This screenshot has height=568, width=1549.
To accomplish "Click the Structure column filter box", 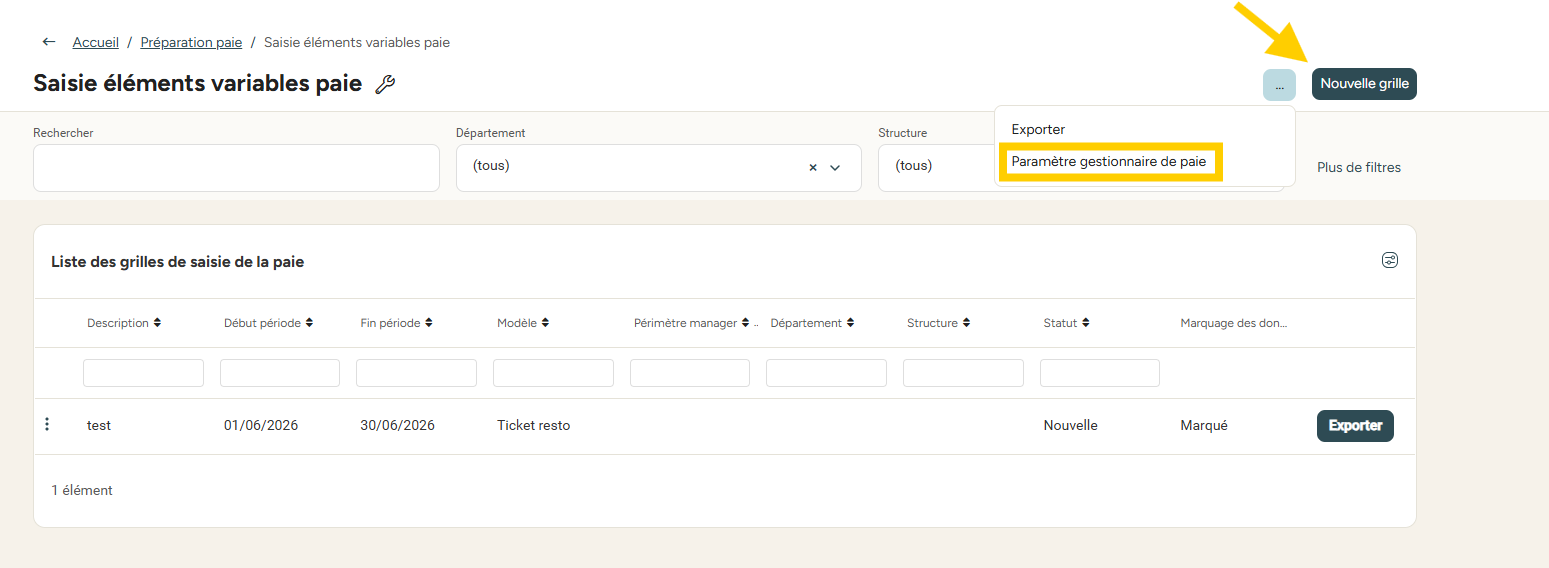I will tap(963, 373).
